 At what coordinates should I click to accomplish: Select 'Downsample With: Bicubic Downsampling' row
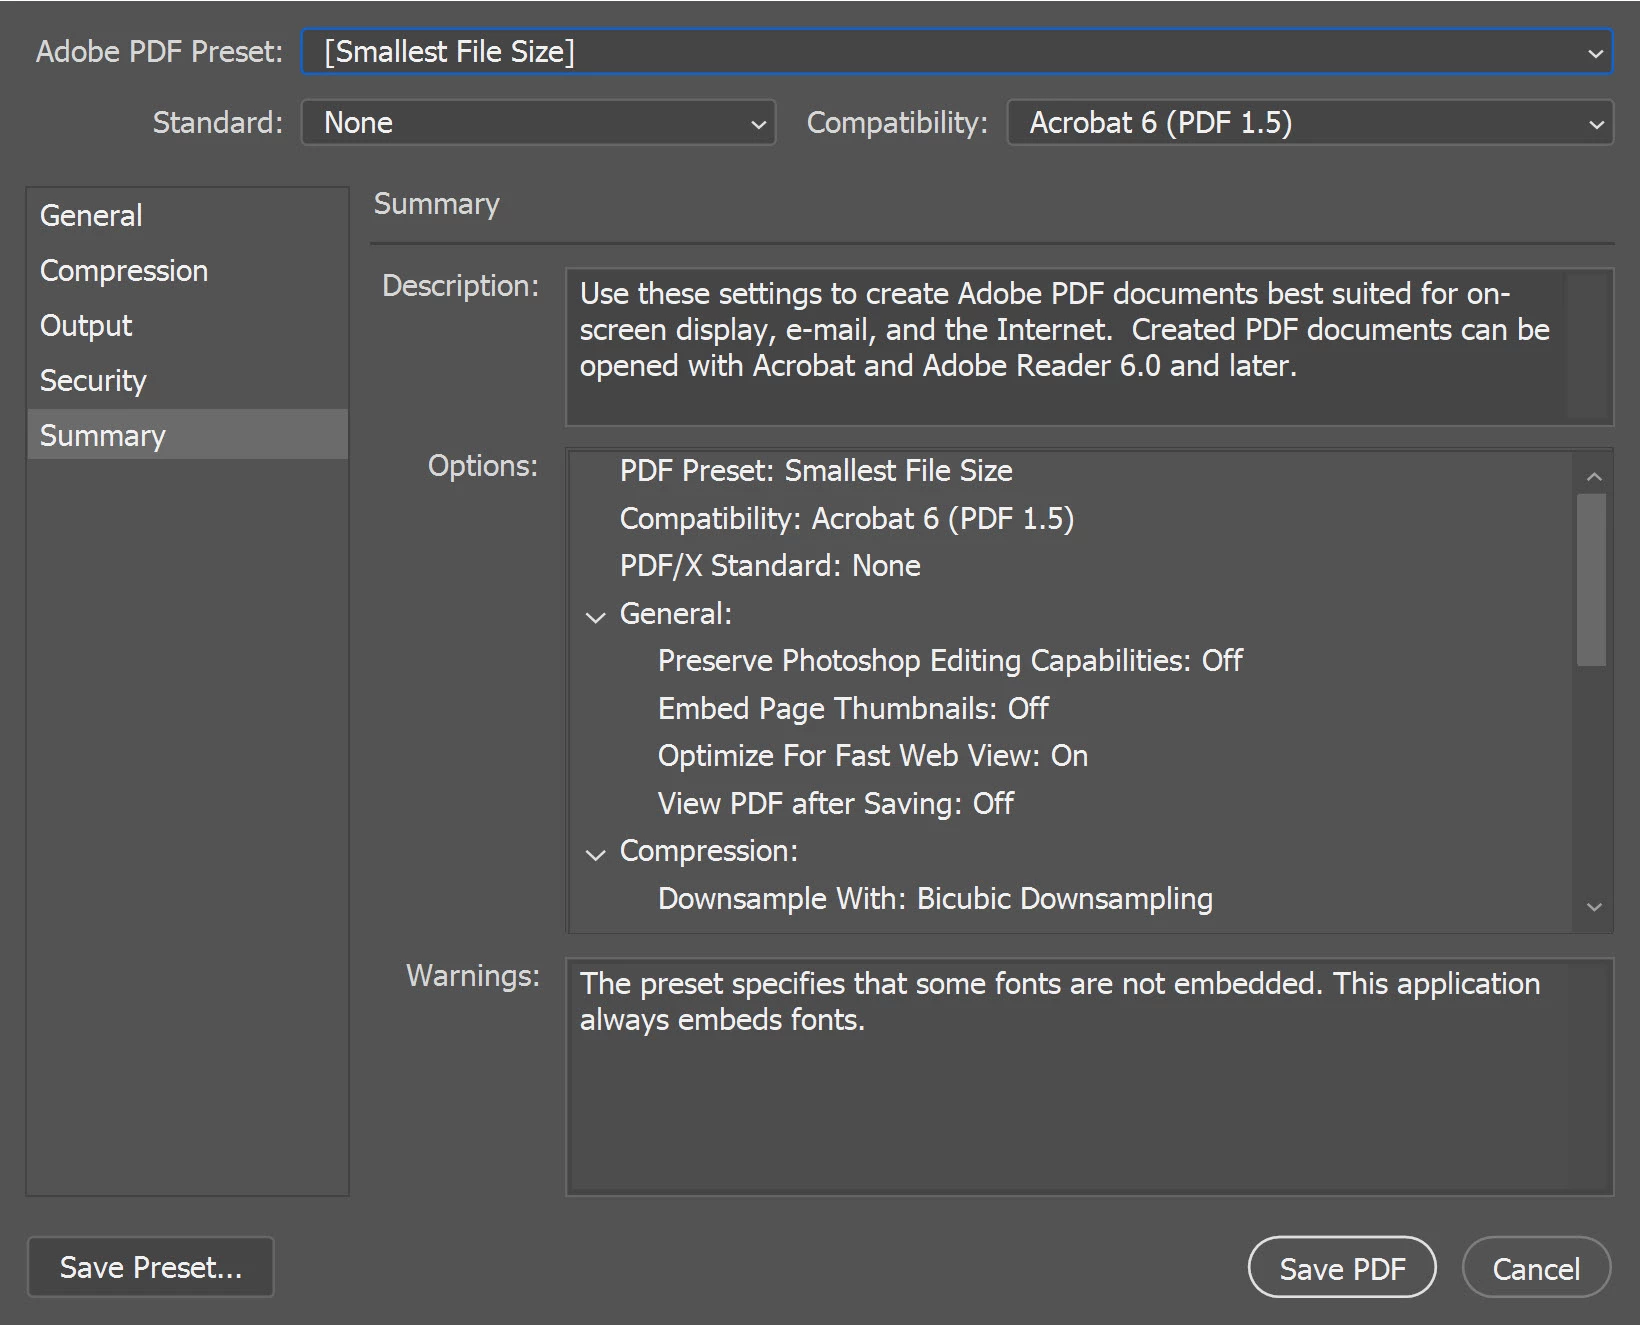[x=935, y=898]
